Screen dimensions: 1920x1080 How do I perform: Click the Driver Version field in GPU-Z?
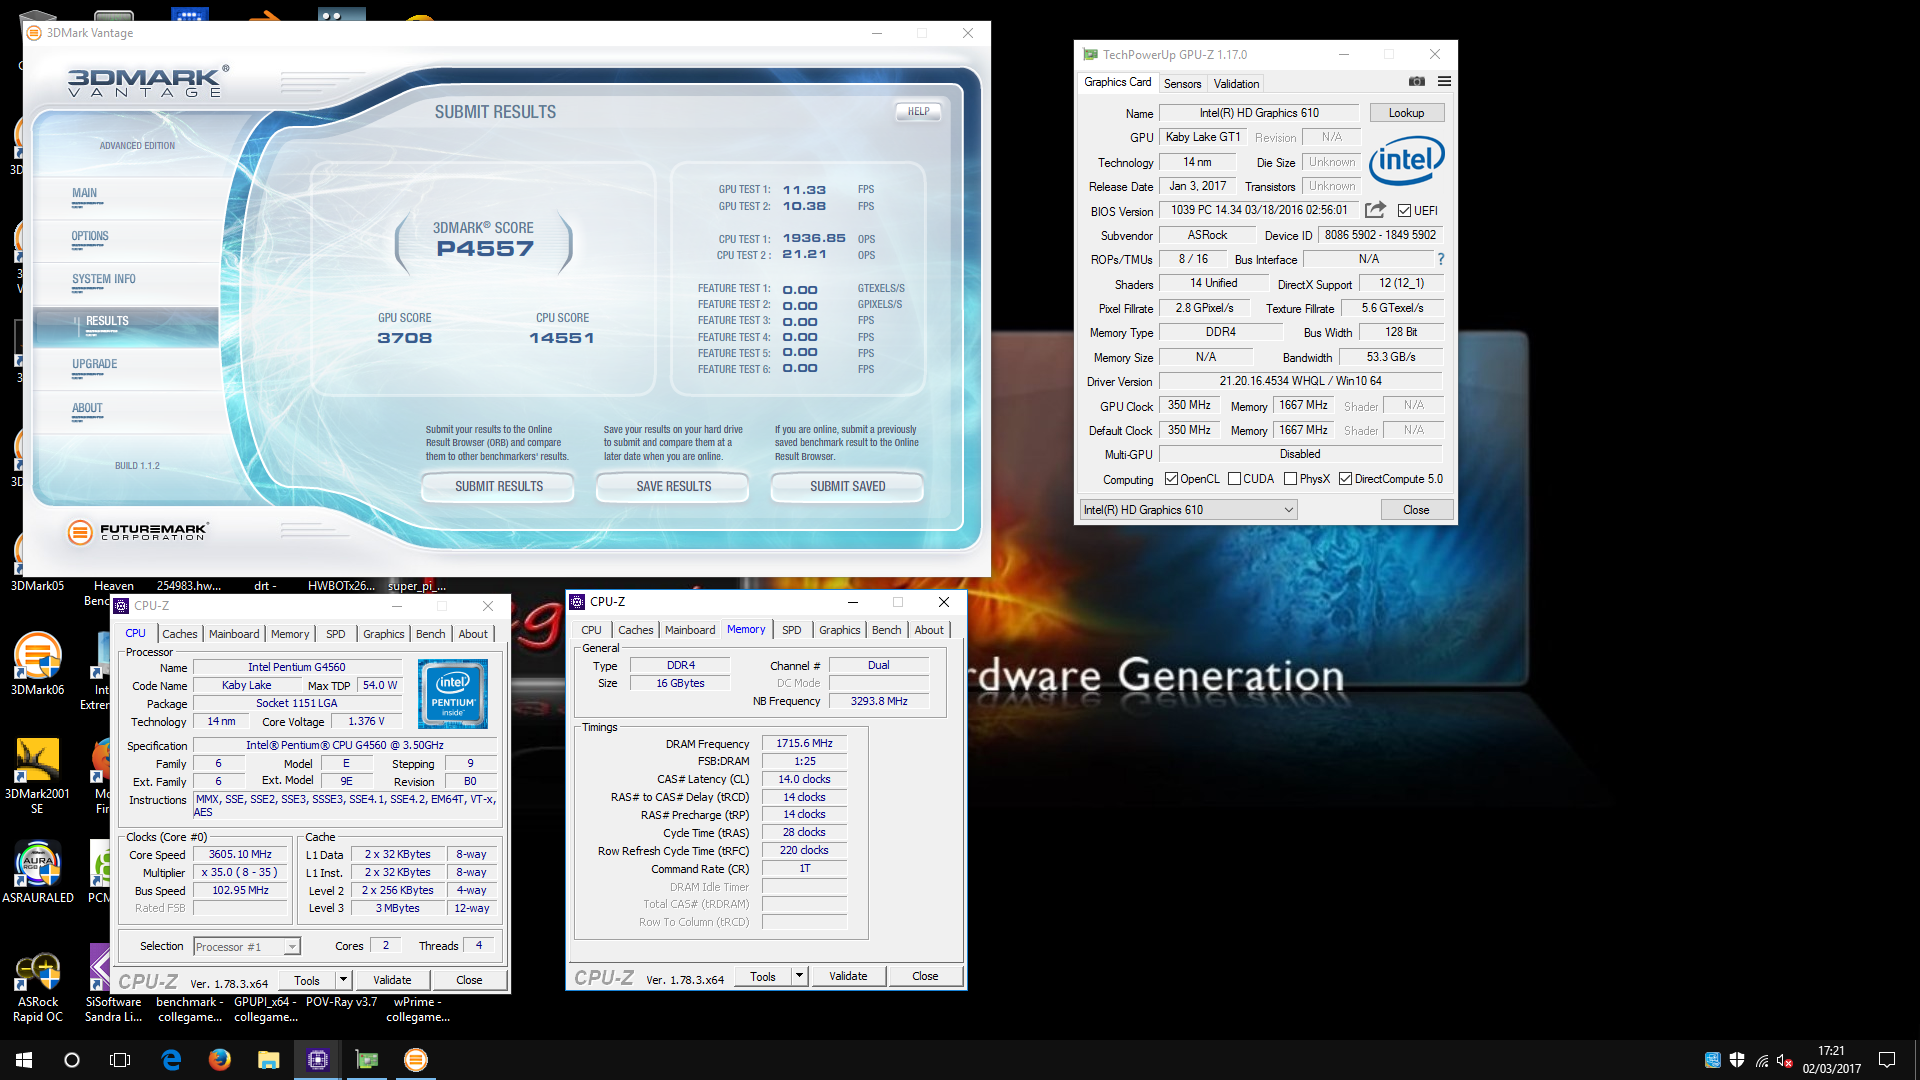tap(1300, 381)
